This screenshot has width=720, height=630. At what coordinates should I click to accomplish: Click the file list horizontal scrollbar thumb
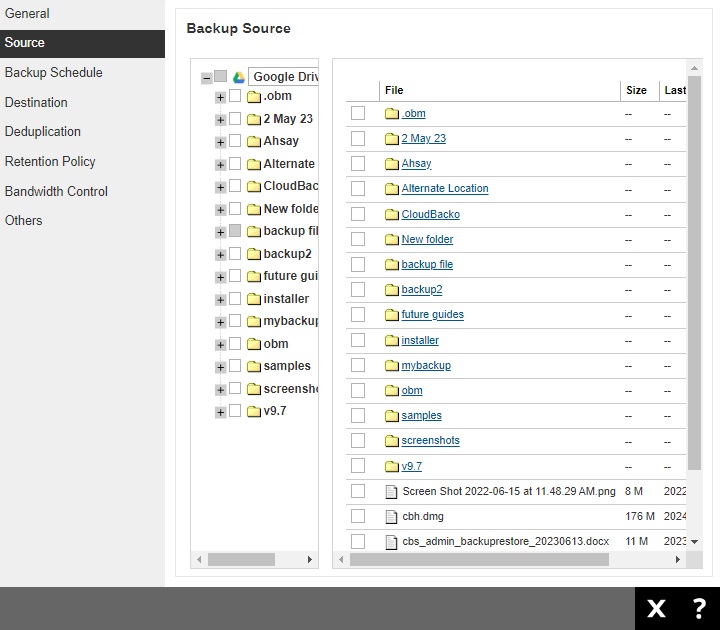tap(479, 560)
